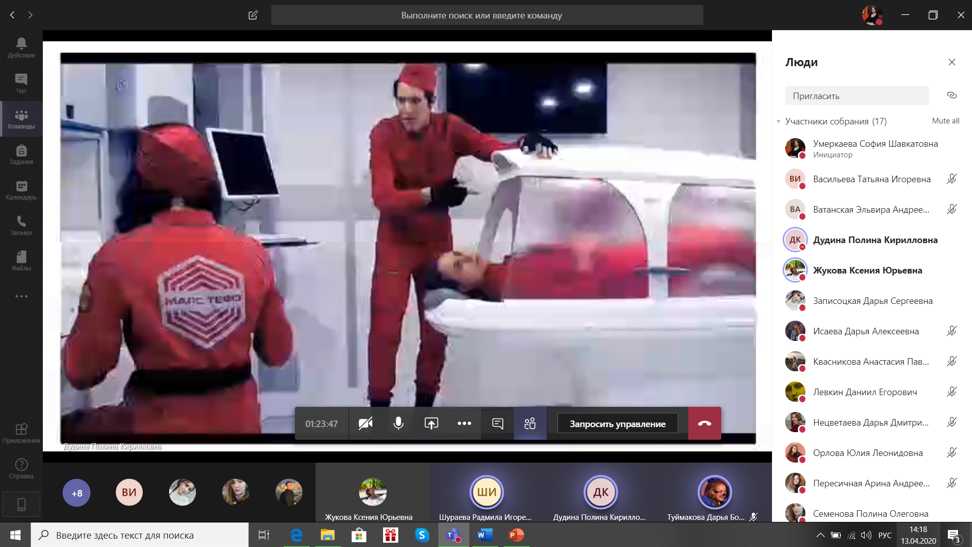Hide the participants panel via toolbar icon

pos(530,424)
